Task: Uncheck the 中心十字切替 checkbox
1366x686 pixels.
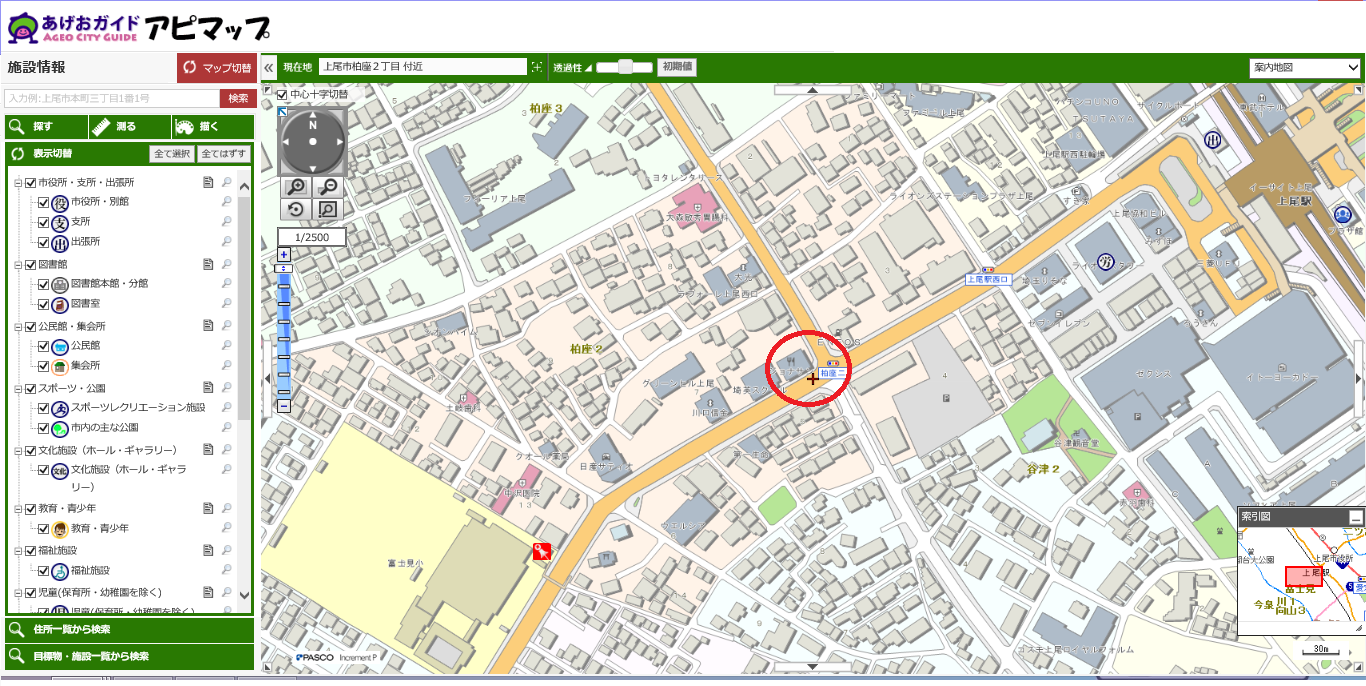Action: click(282, 95)
